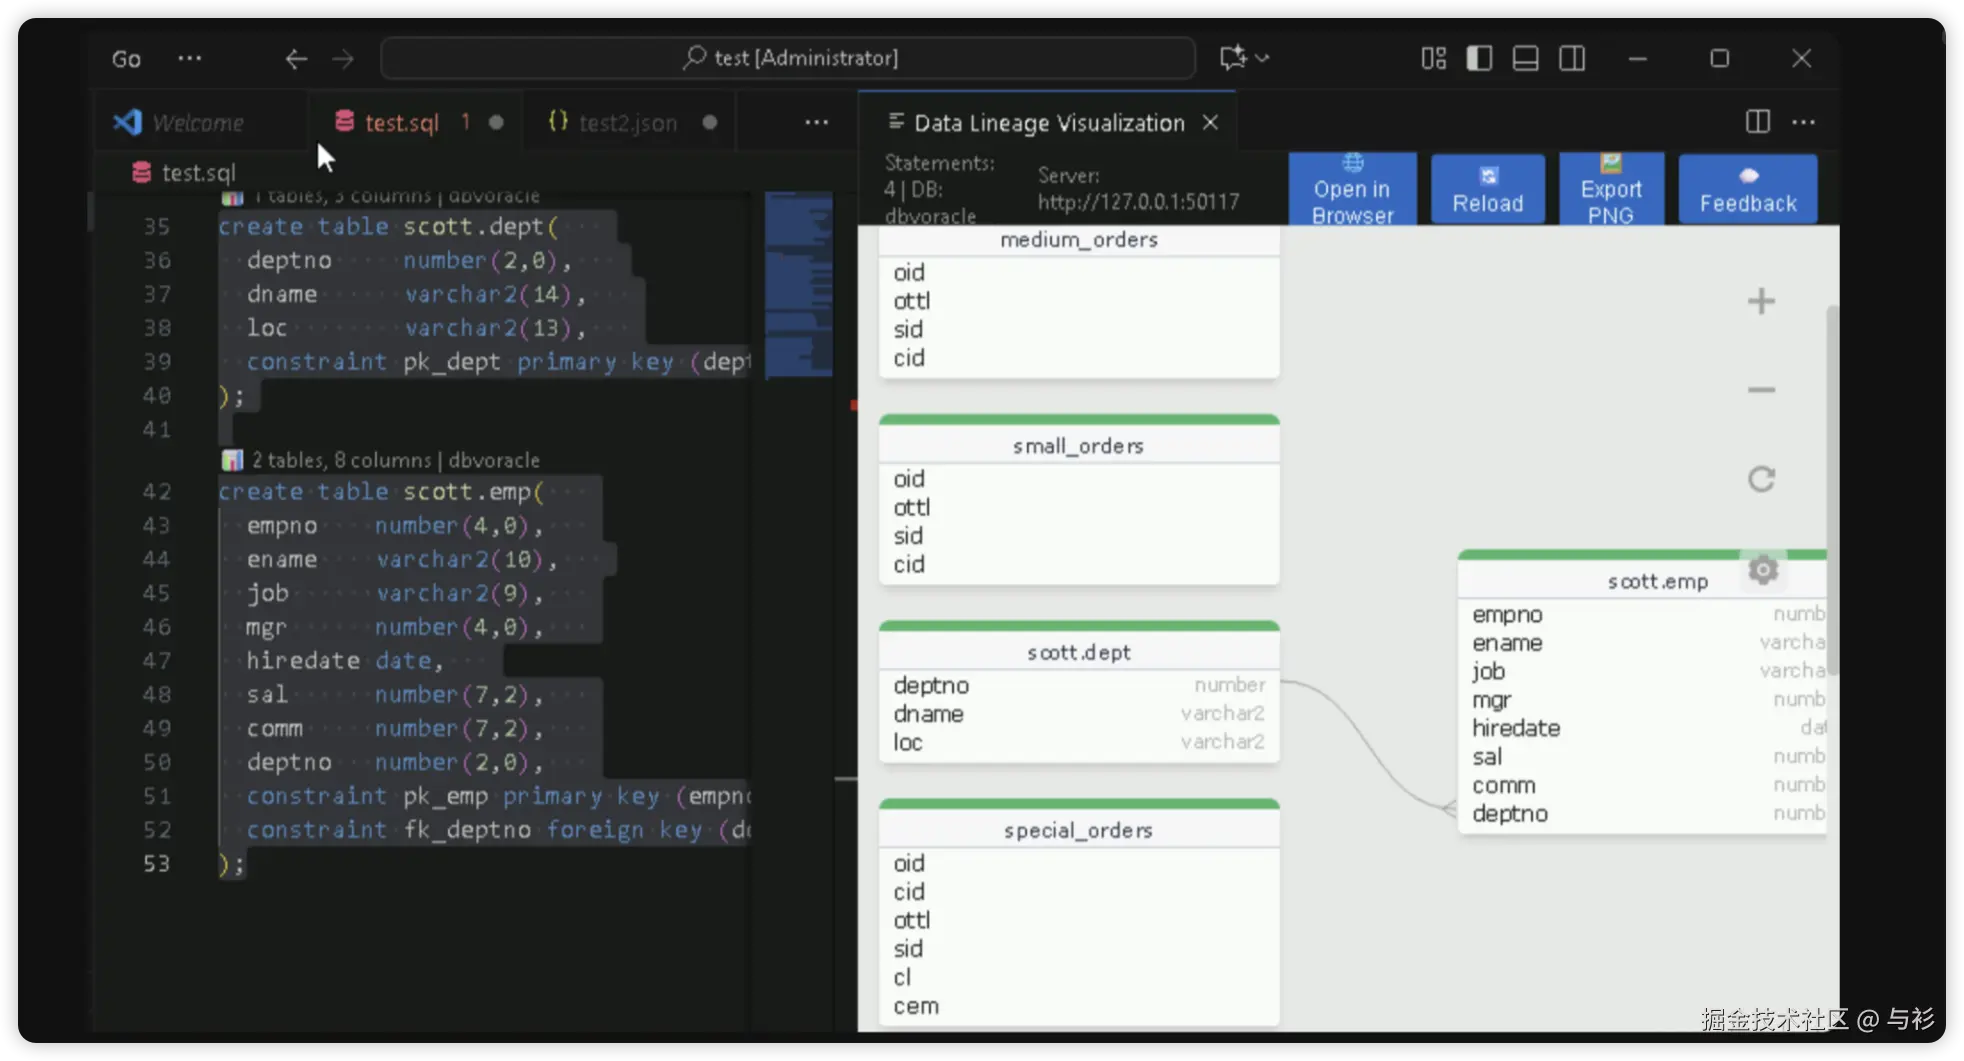Click the '2 tables, 8 columns' code lens
1964x1061 pixels.
pos(396,460)
